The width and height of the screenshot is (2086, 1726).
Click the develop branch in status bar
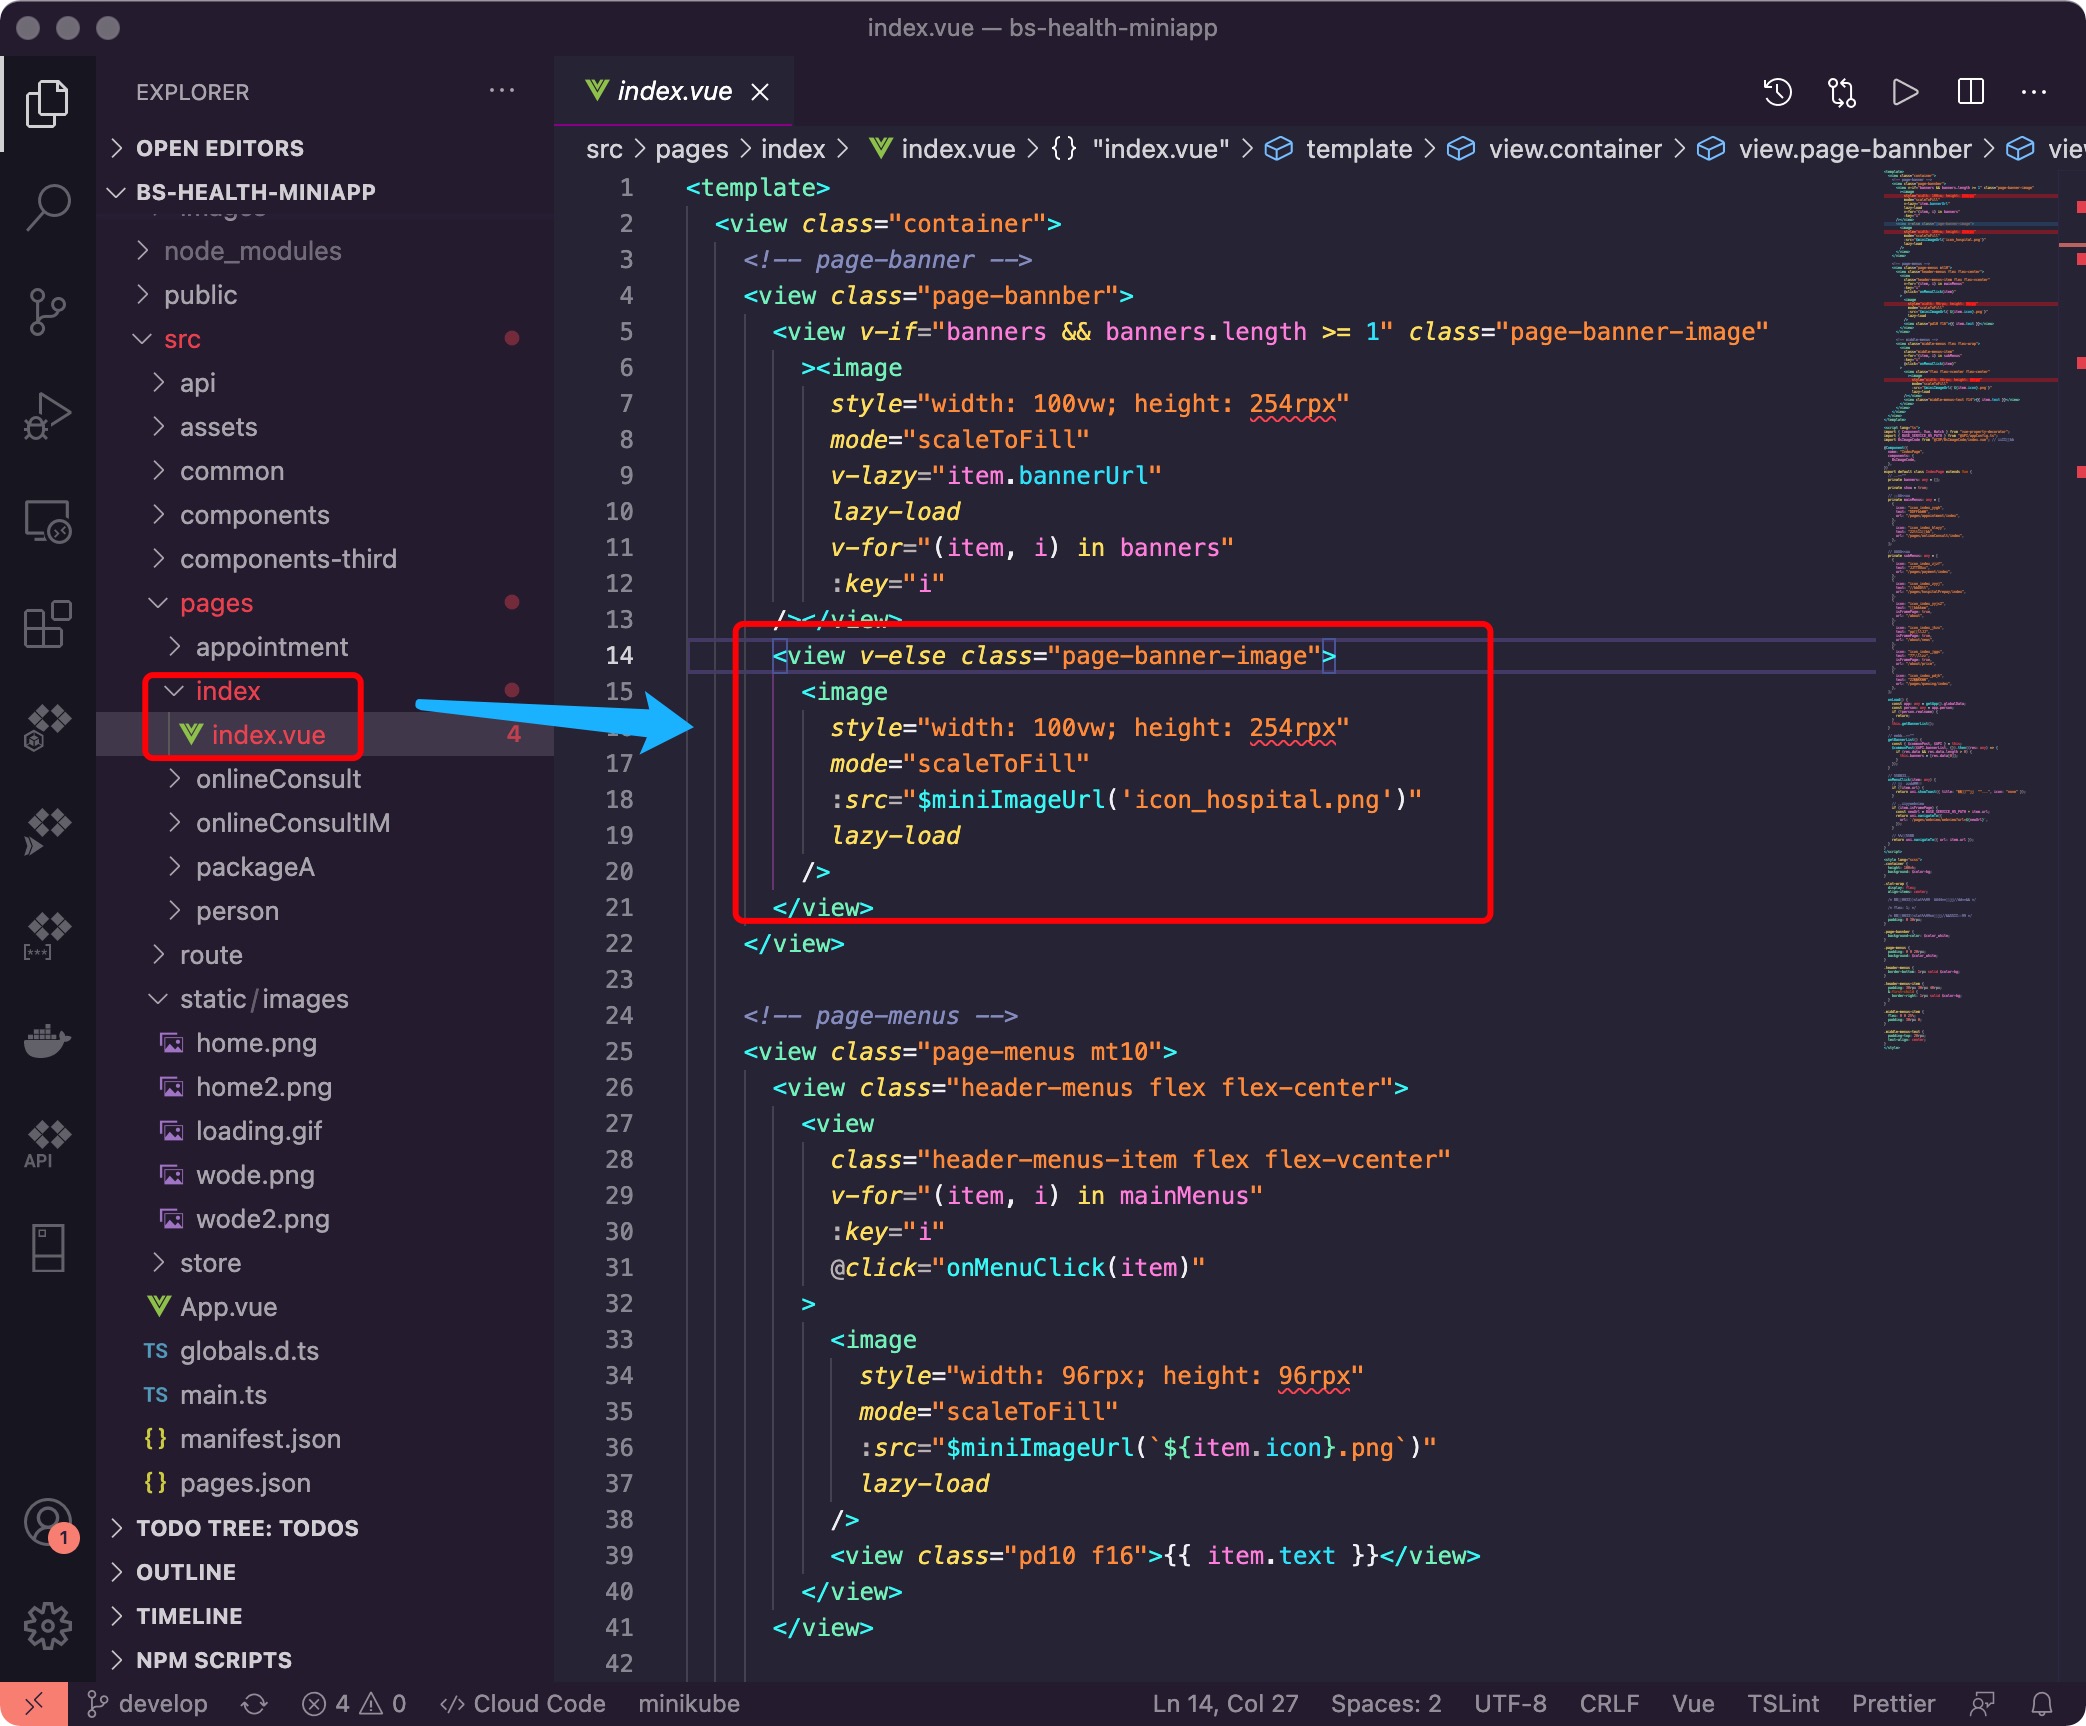(x=147, y=1703)
